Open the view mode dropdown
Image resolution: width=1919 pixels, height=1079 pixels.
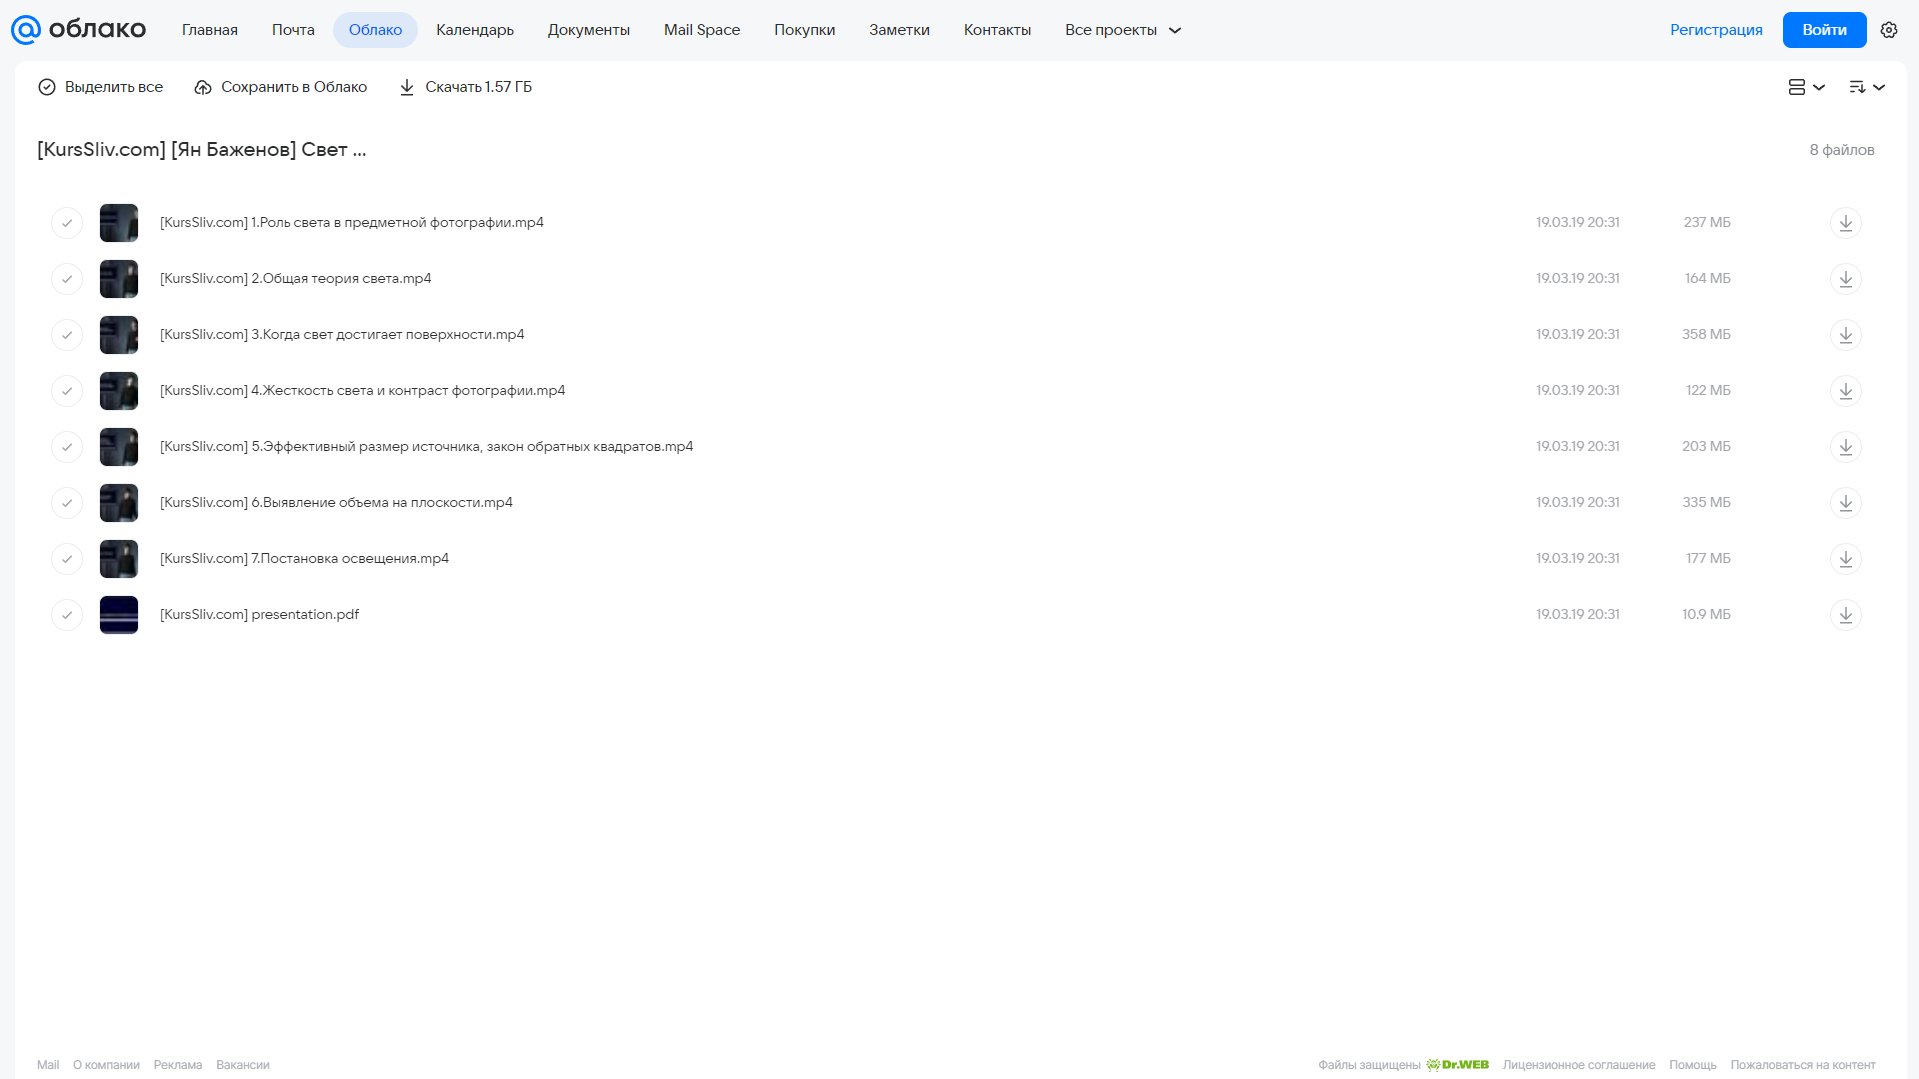pyautogui.click(x=1806, y=87)
